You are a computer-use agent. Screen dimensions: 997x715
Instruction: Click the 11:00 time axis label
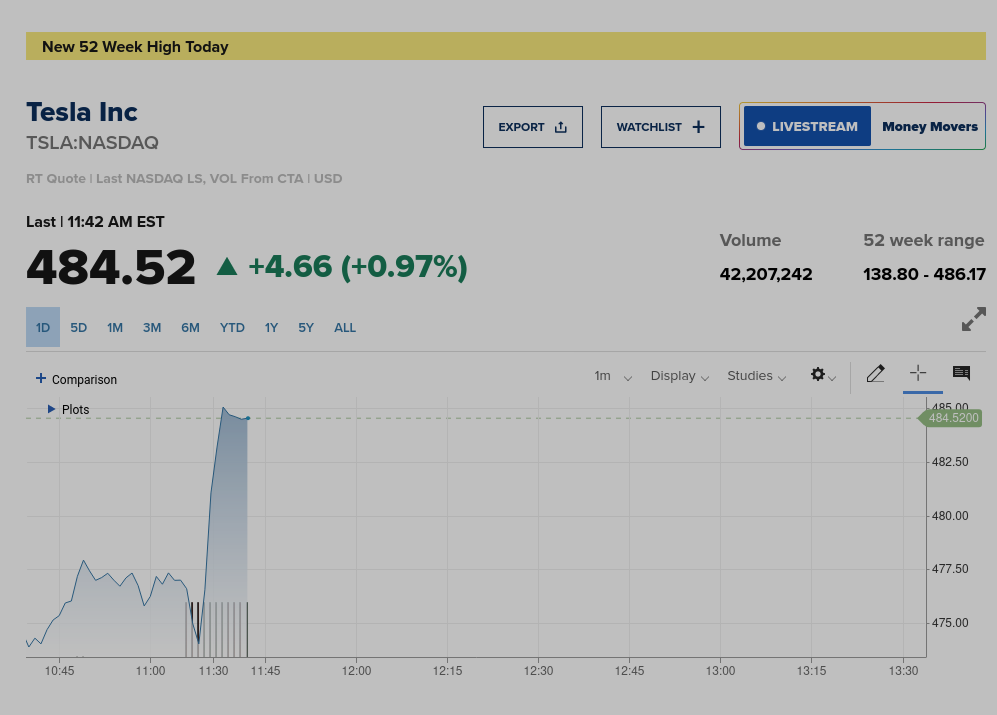point(150,671)
